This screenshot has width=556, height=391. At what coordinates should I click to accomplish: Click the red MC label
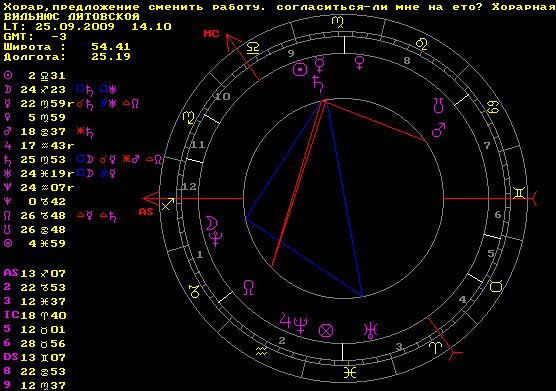point(211,34)
